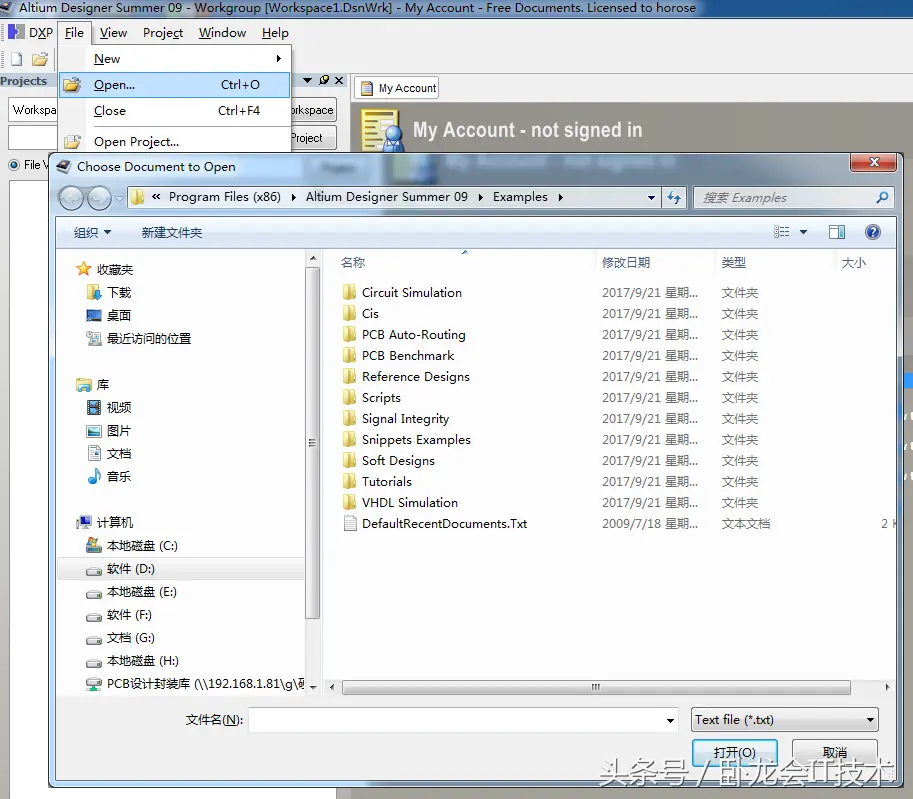This screenshot has height=799, width=913.
Task: Select the Cis folder
Action: click(x=370, y=314)
